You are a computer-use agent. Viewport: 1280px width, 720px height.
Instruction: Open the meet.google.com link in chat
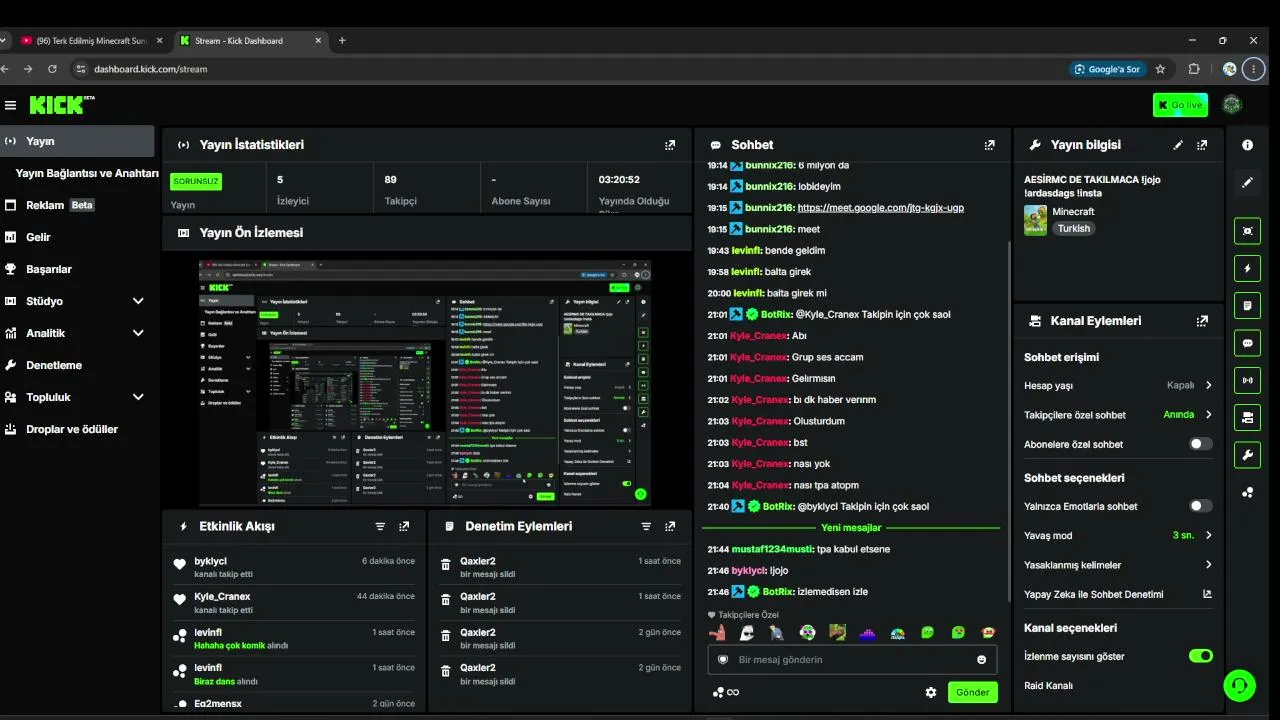[x=880, y=208]
